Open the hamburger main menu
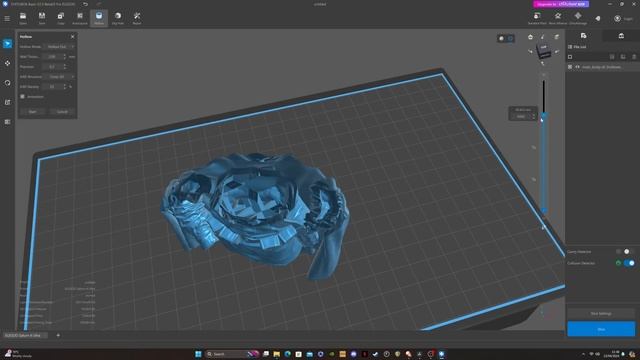 [7, 18]
